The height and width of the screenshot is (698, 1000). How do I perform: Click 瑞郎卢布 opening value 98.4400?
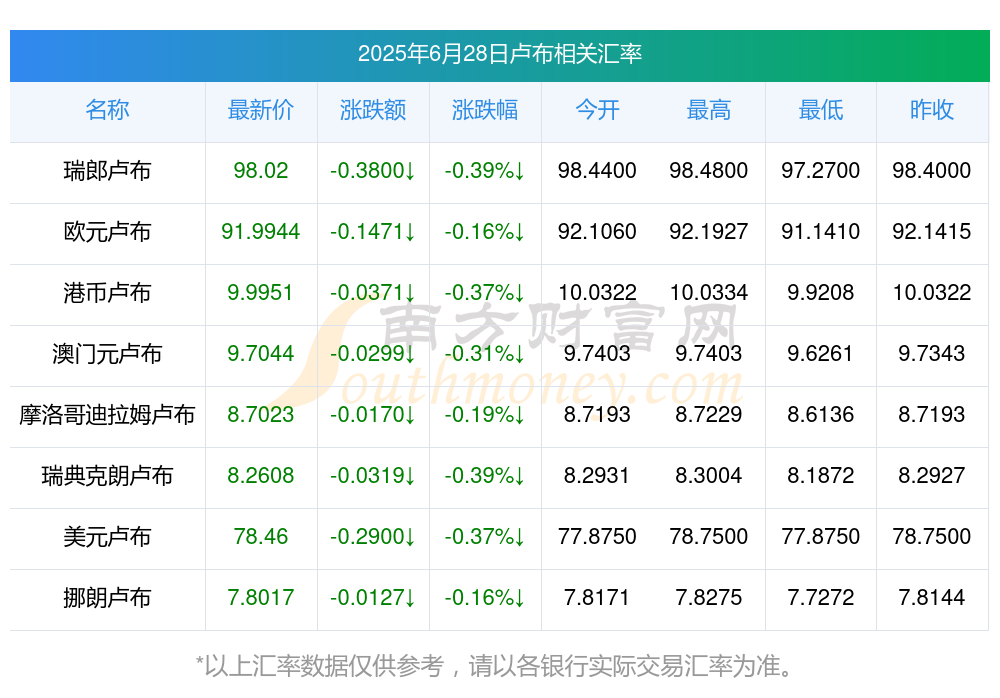point(597,170)
